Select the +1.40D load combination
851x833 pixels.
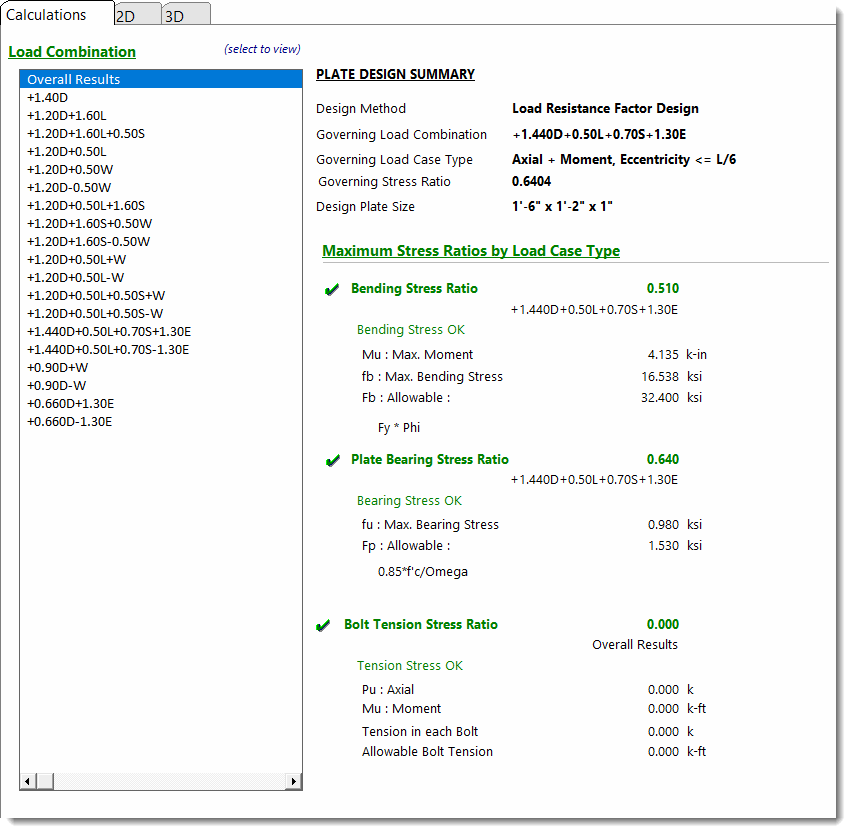pos(47,97)
